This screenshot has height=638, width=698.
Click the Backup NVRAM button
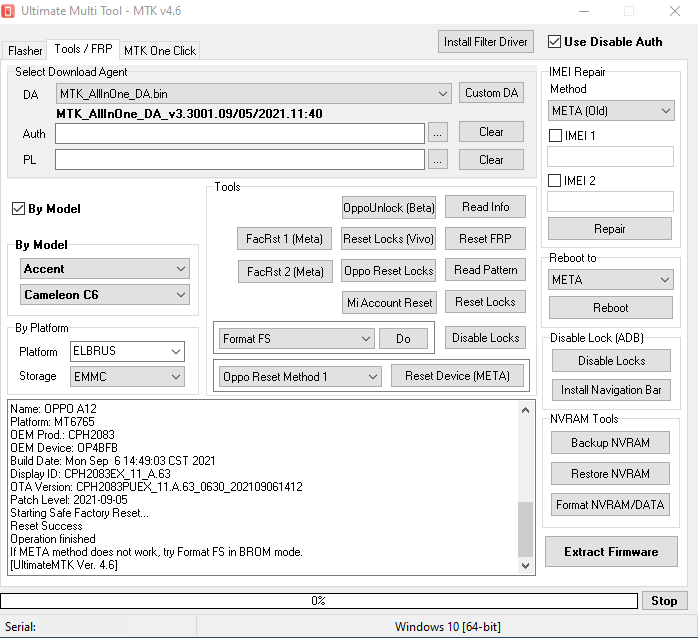(610, 443)
